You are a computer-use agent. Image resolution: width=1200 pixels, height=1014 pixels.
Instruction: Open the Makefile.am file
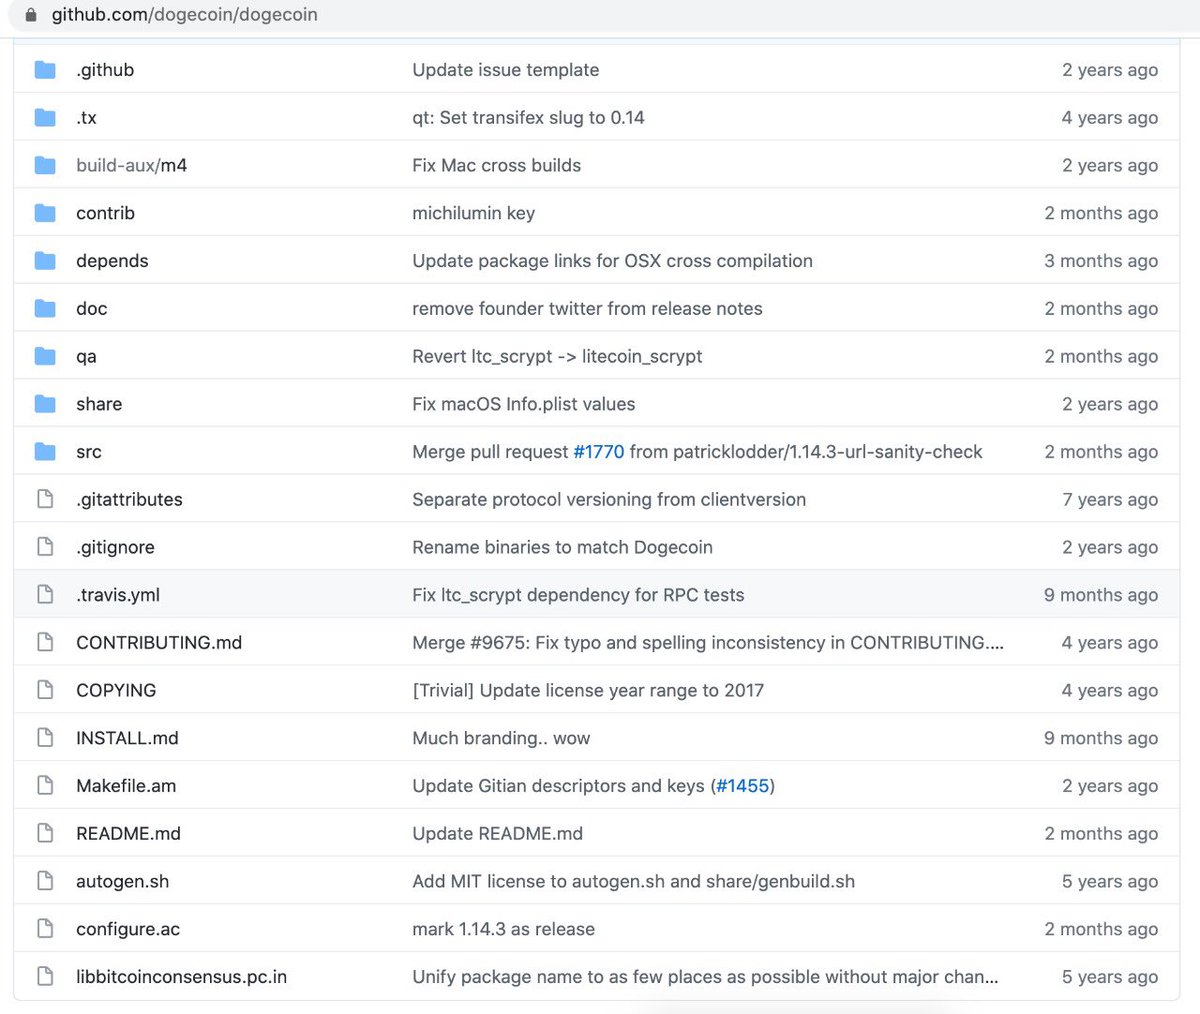coord(126,786)
